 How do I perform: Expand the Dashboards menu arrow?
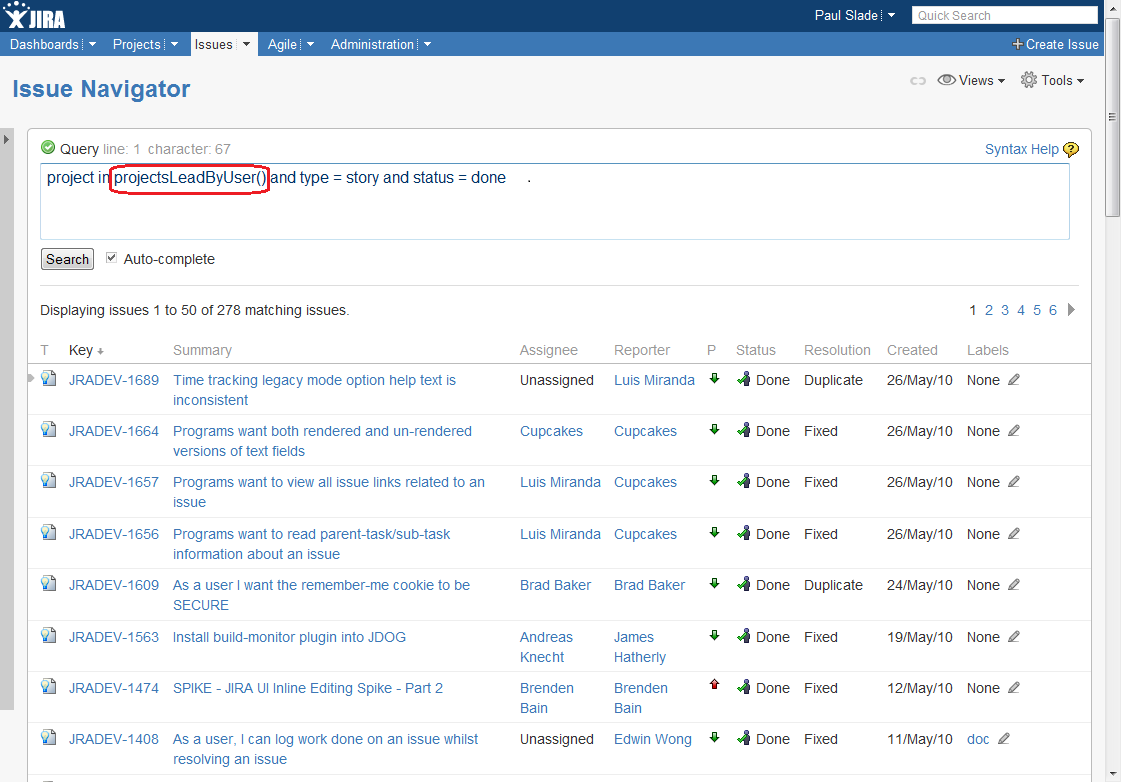point(92,44)
